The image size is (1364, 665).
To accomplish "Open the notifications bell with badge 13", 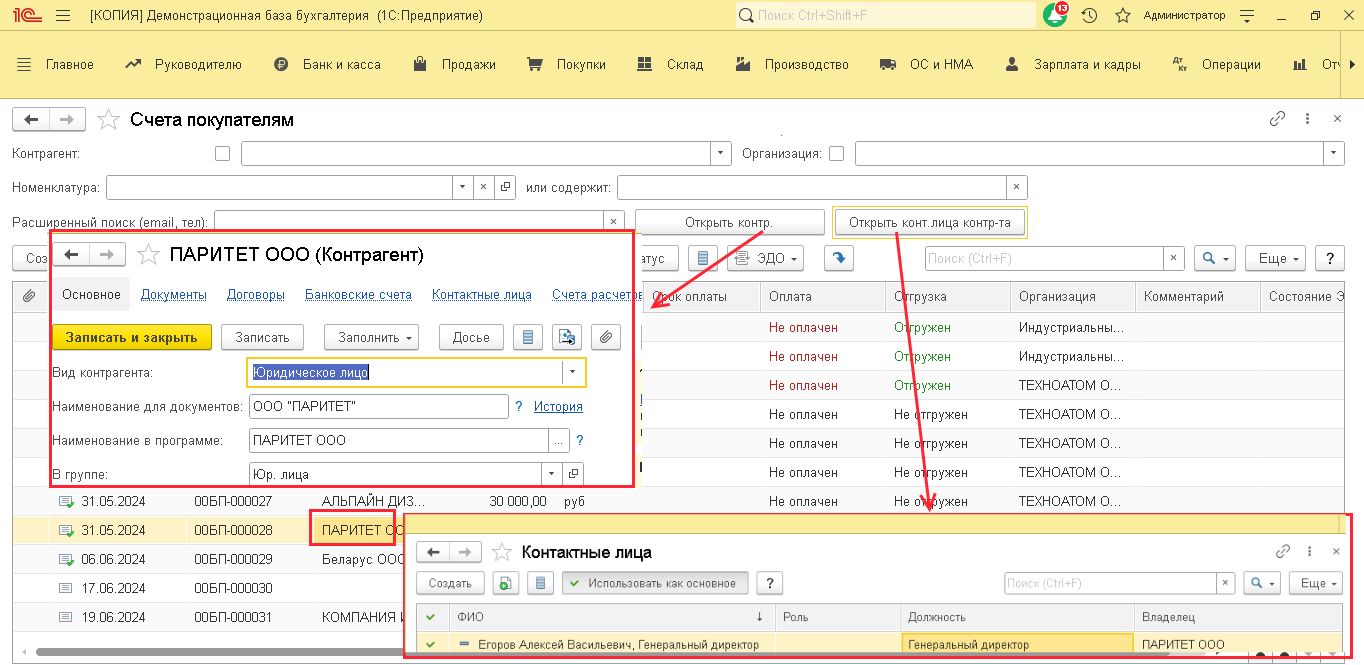I will coord(1055,15).
